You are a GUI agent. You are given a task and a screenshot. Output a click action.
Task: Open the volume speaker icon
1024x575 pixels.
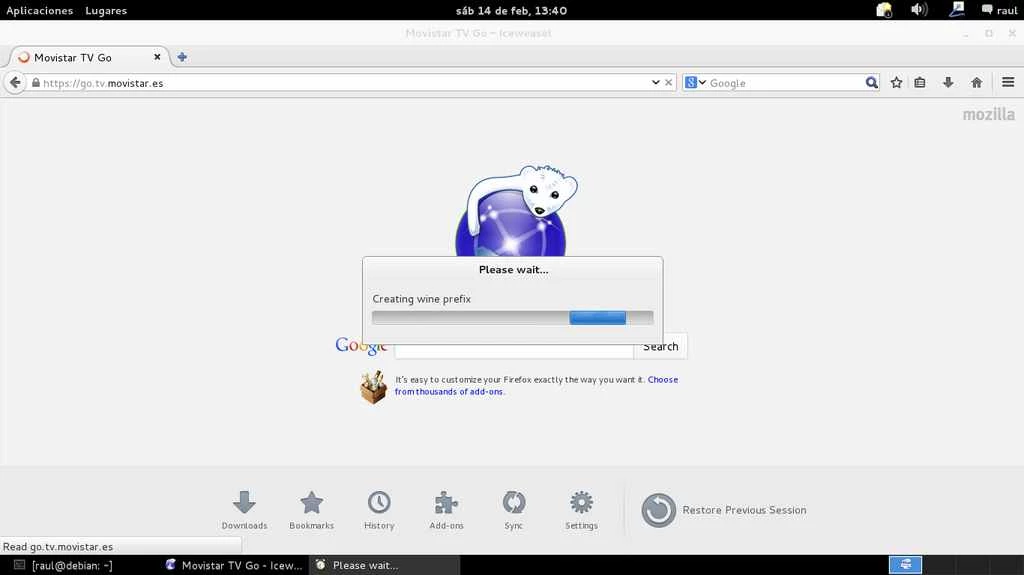[x=919, y=10]
